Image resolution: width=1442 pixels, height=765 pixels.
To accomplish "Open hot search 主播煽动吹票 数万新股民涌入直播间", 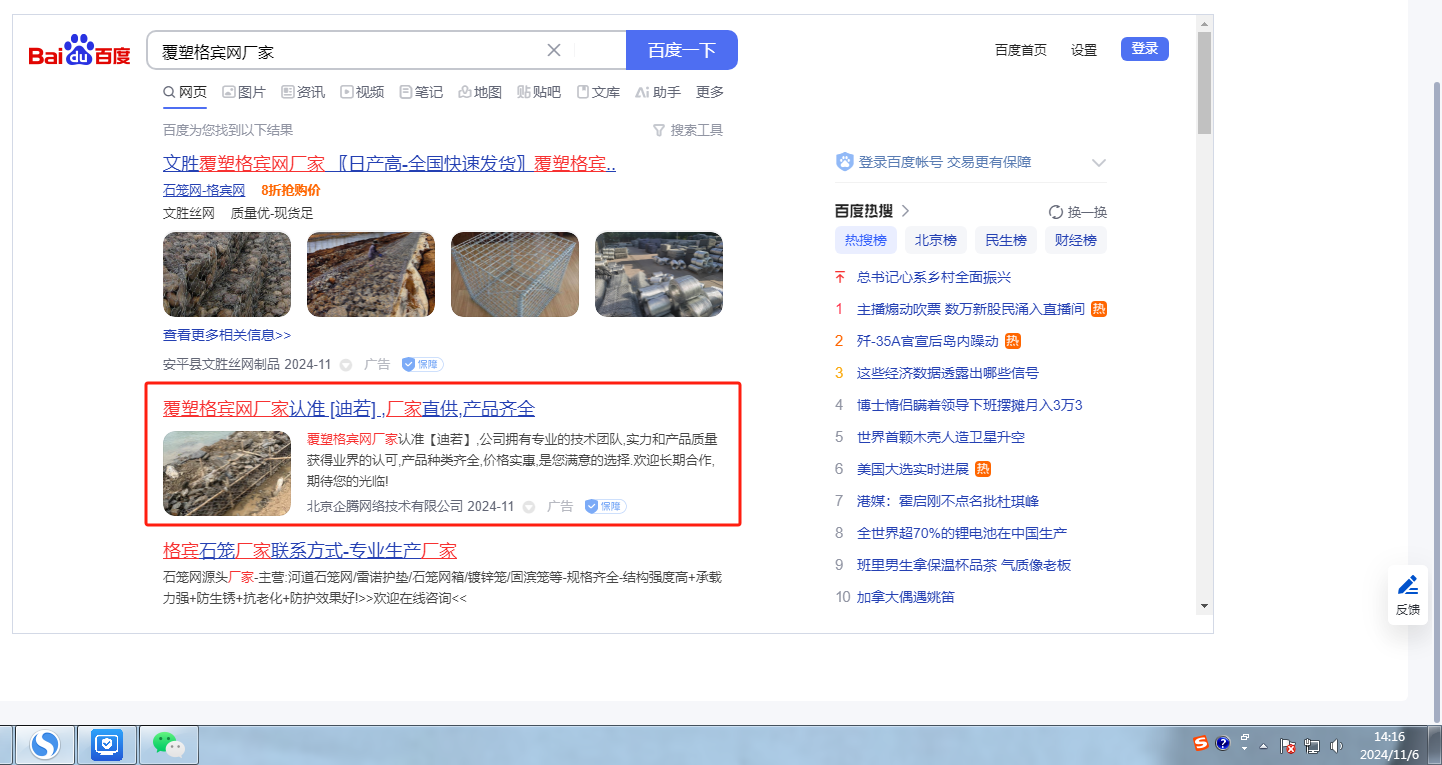I will point(971,309).
